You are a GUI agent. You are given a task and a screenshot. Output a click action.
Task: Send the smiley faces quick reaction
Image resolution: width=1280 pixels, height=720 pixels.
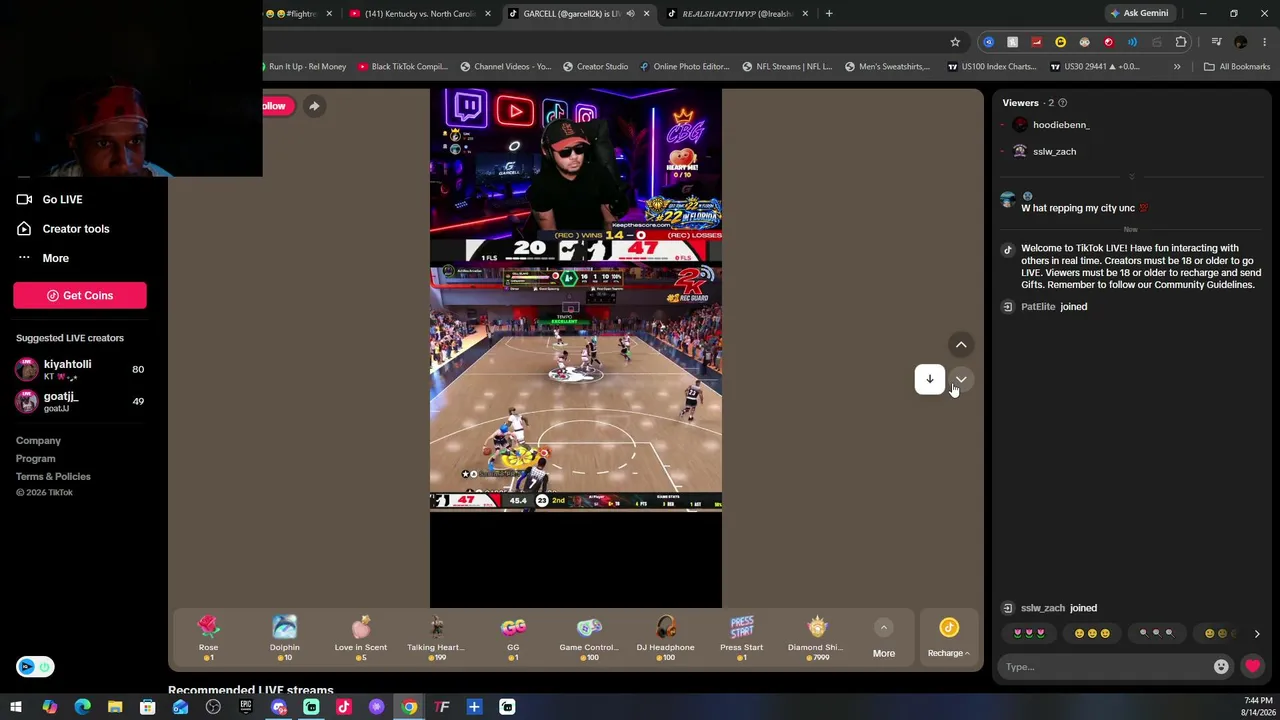tap(1091, 633)
